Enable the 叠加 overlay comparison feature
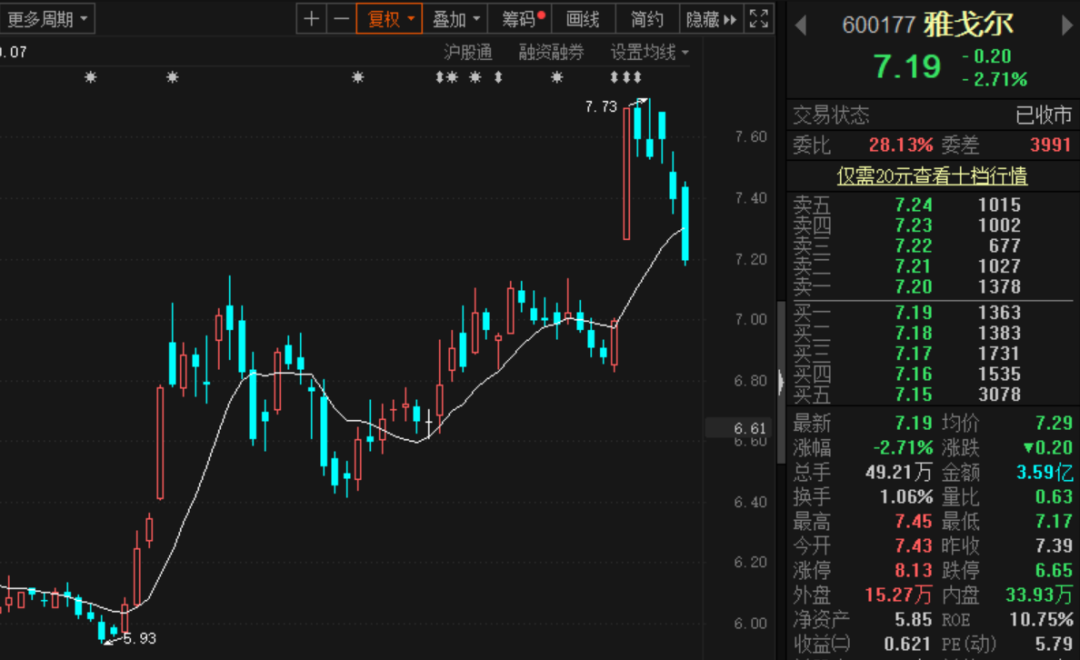The width and height of the screenshot is (1080, 660). (450, 18)
